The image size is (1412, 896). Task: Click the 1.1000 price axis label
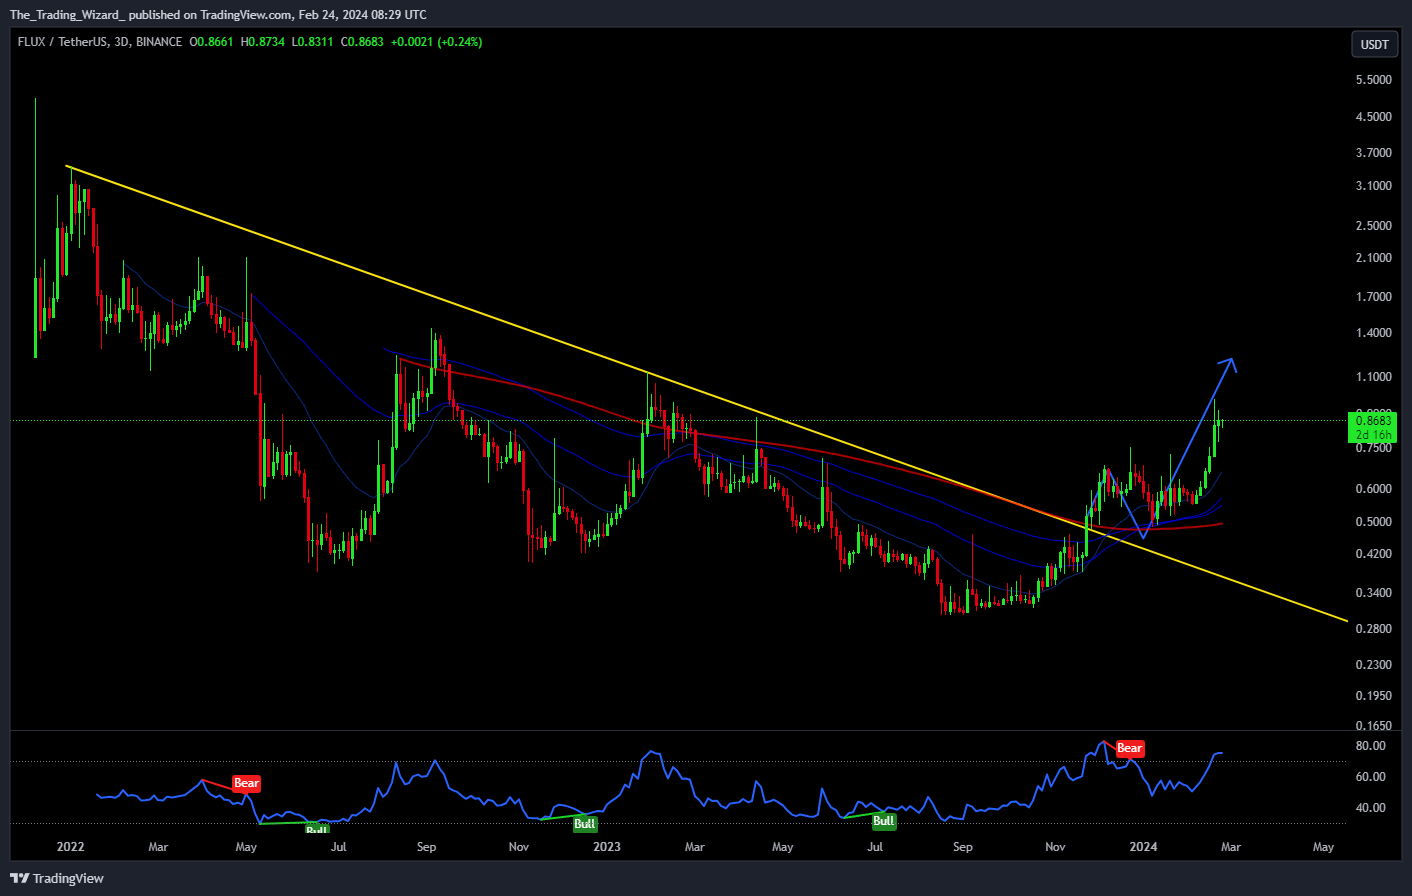(x=1373, y=377)
